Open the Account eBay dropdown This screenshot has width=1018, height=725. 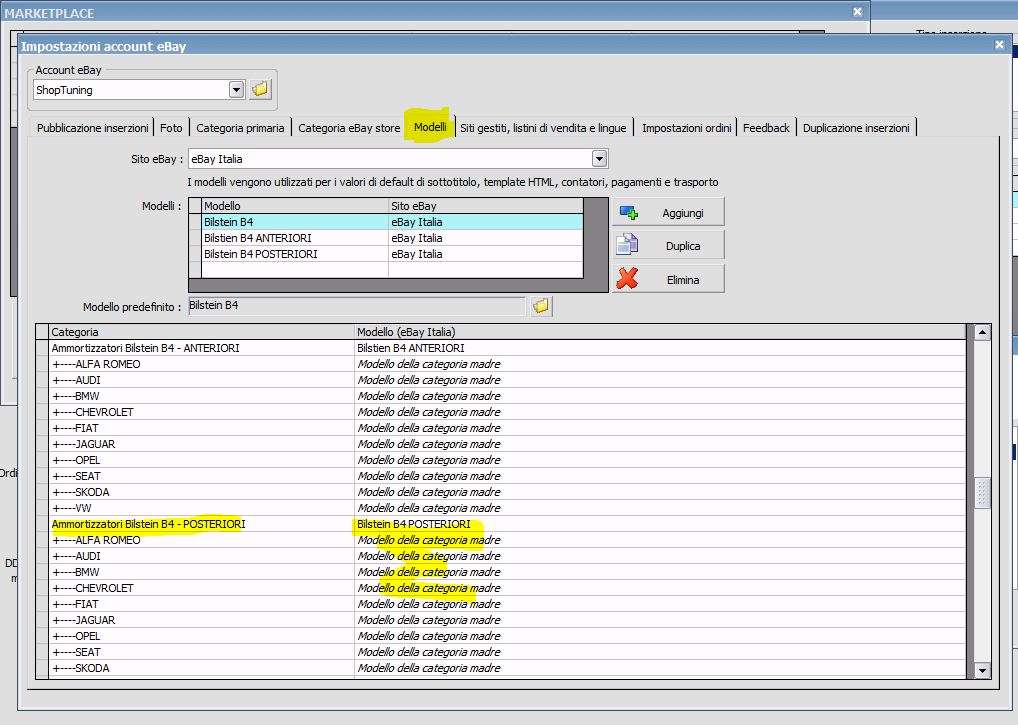236,90
